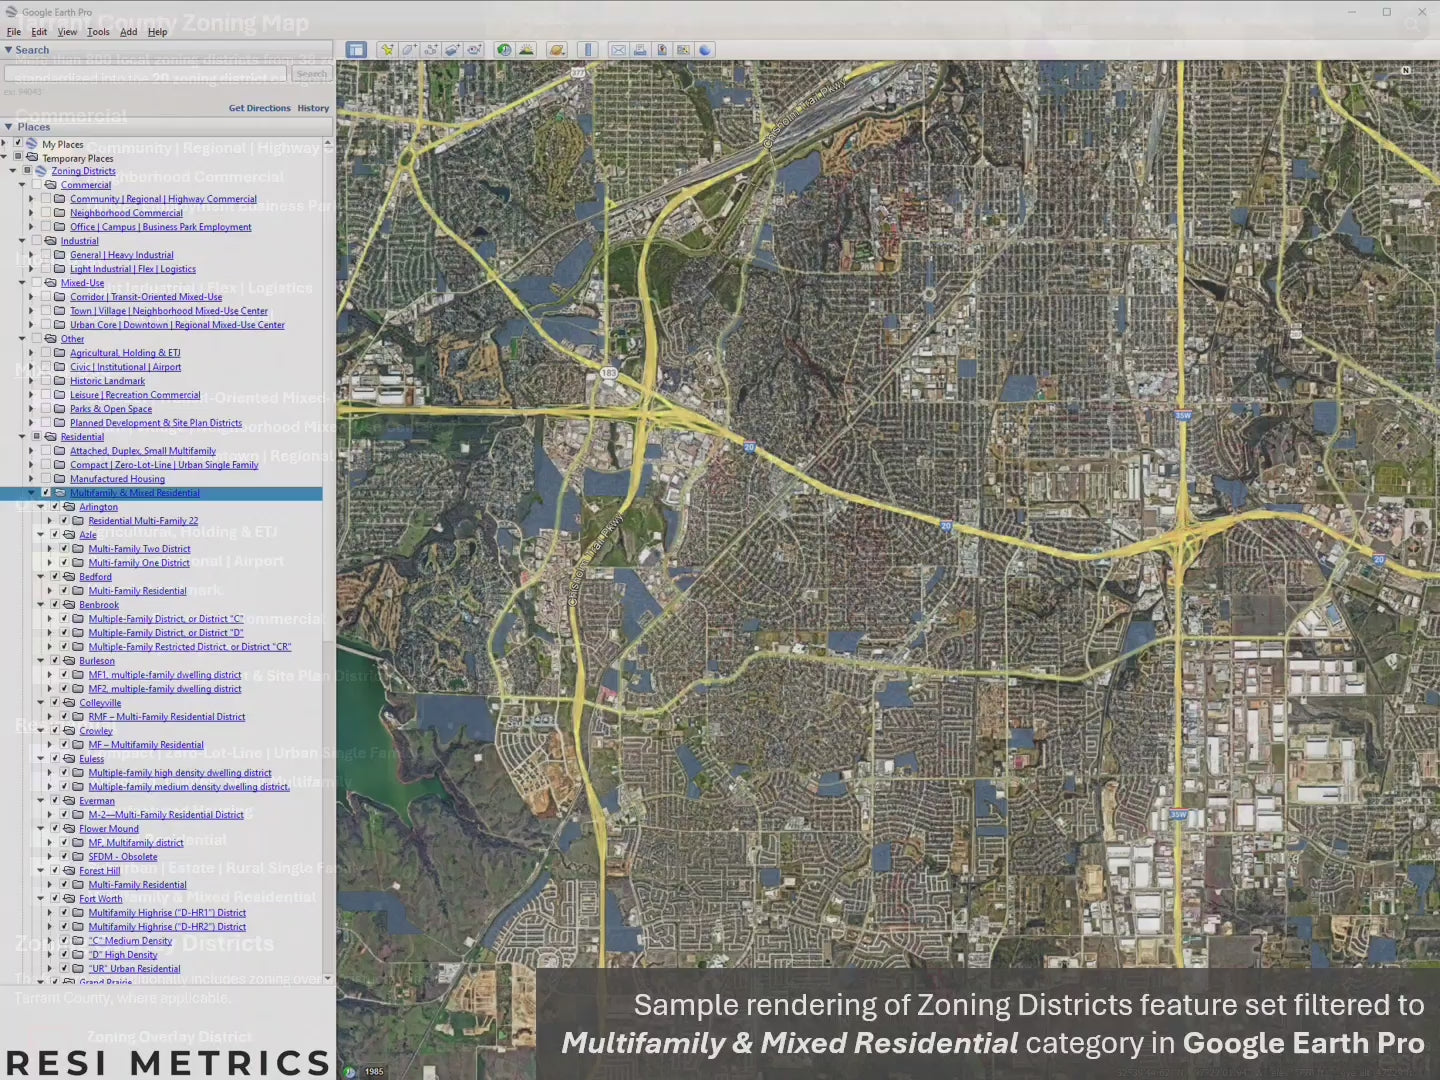Click the Google Earth Pro title icon
1440x1080 pixels.
[11, 12]
